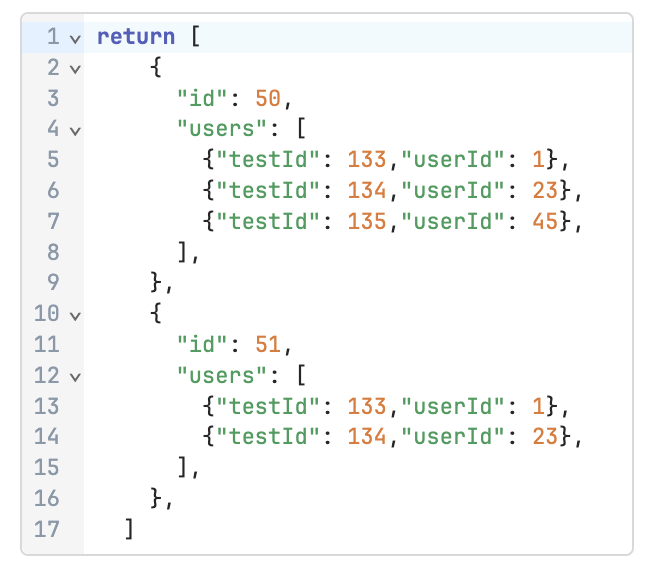Click line number 5 in the gutter

(52, 160)
